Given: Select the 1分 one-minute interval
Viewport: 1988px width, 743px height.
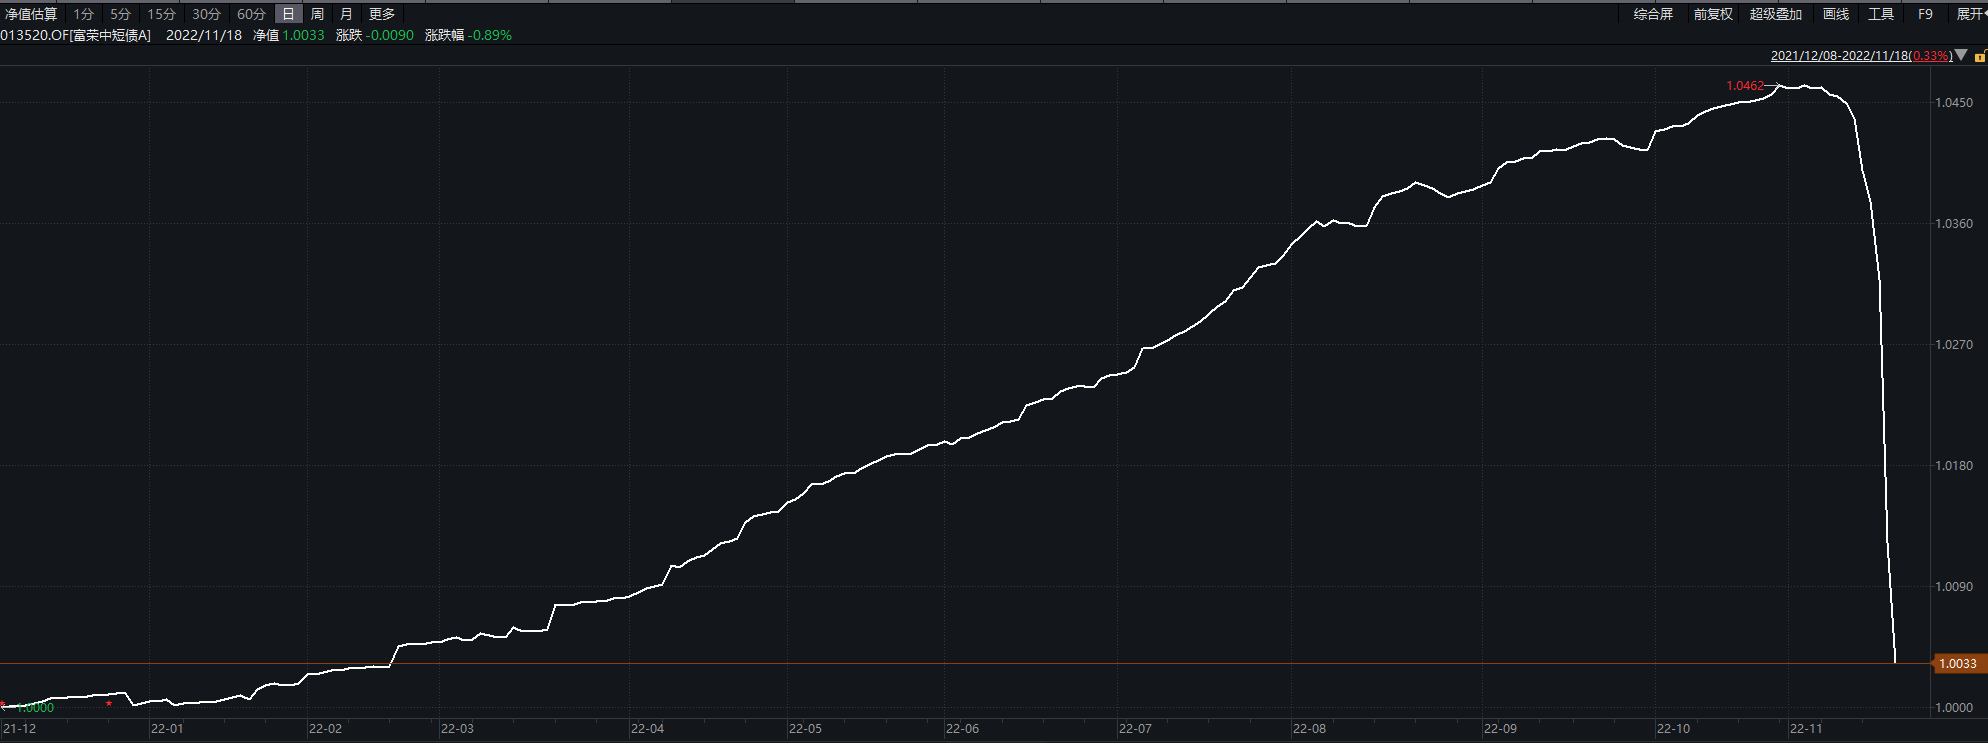Looking at the screenshot, I should [x=83, y=14].
